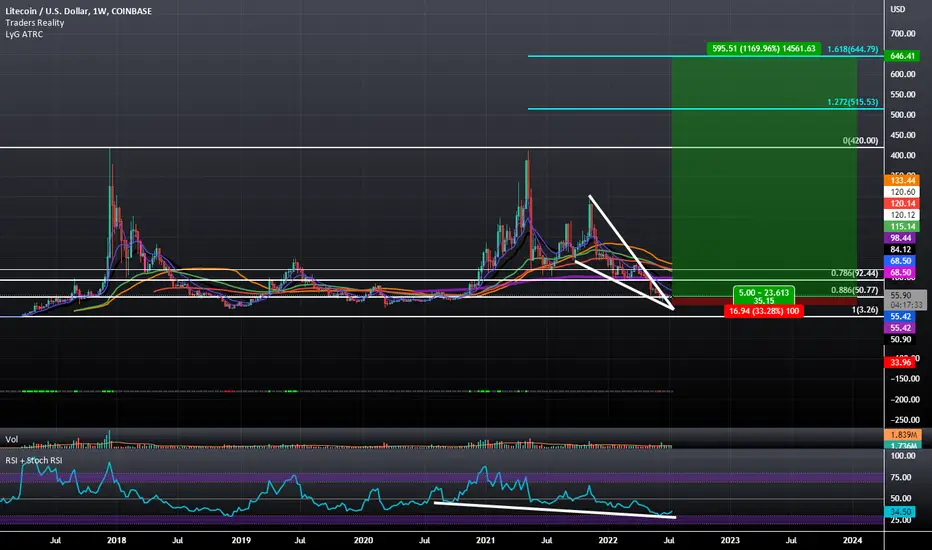Select the upper falling-wedge trendline on price
This screenshot has height=550, width=932.
tap(631, 252)
